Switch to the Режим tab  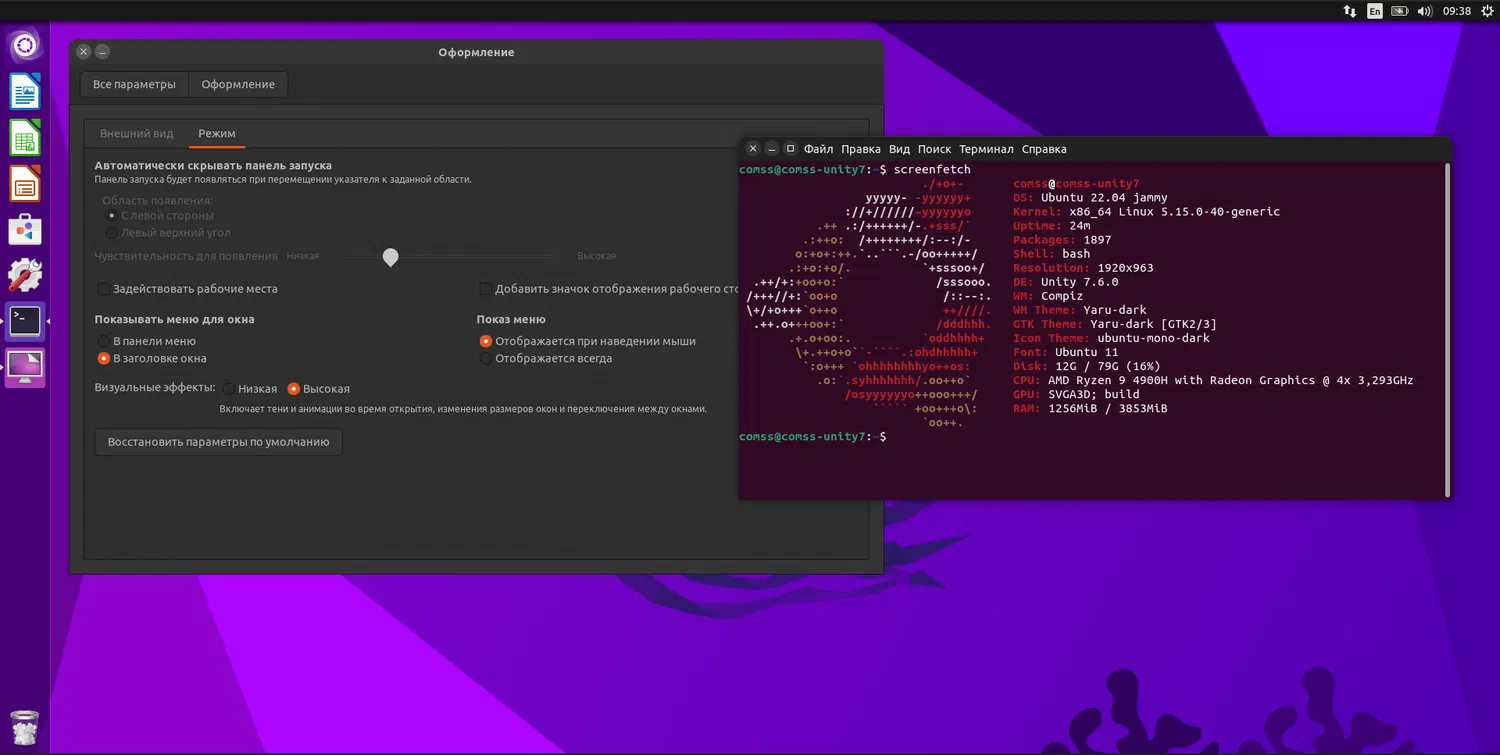pos(217,133)
